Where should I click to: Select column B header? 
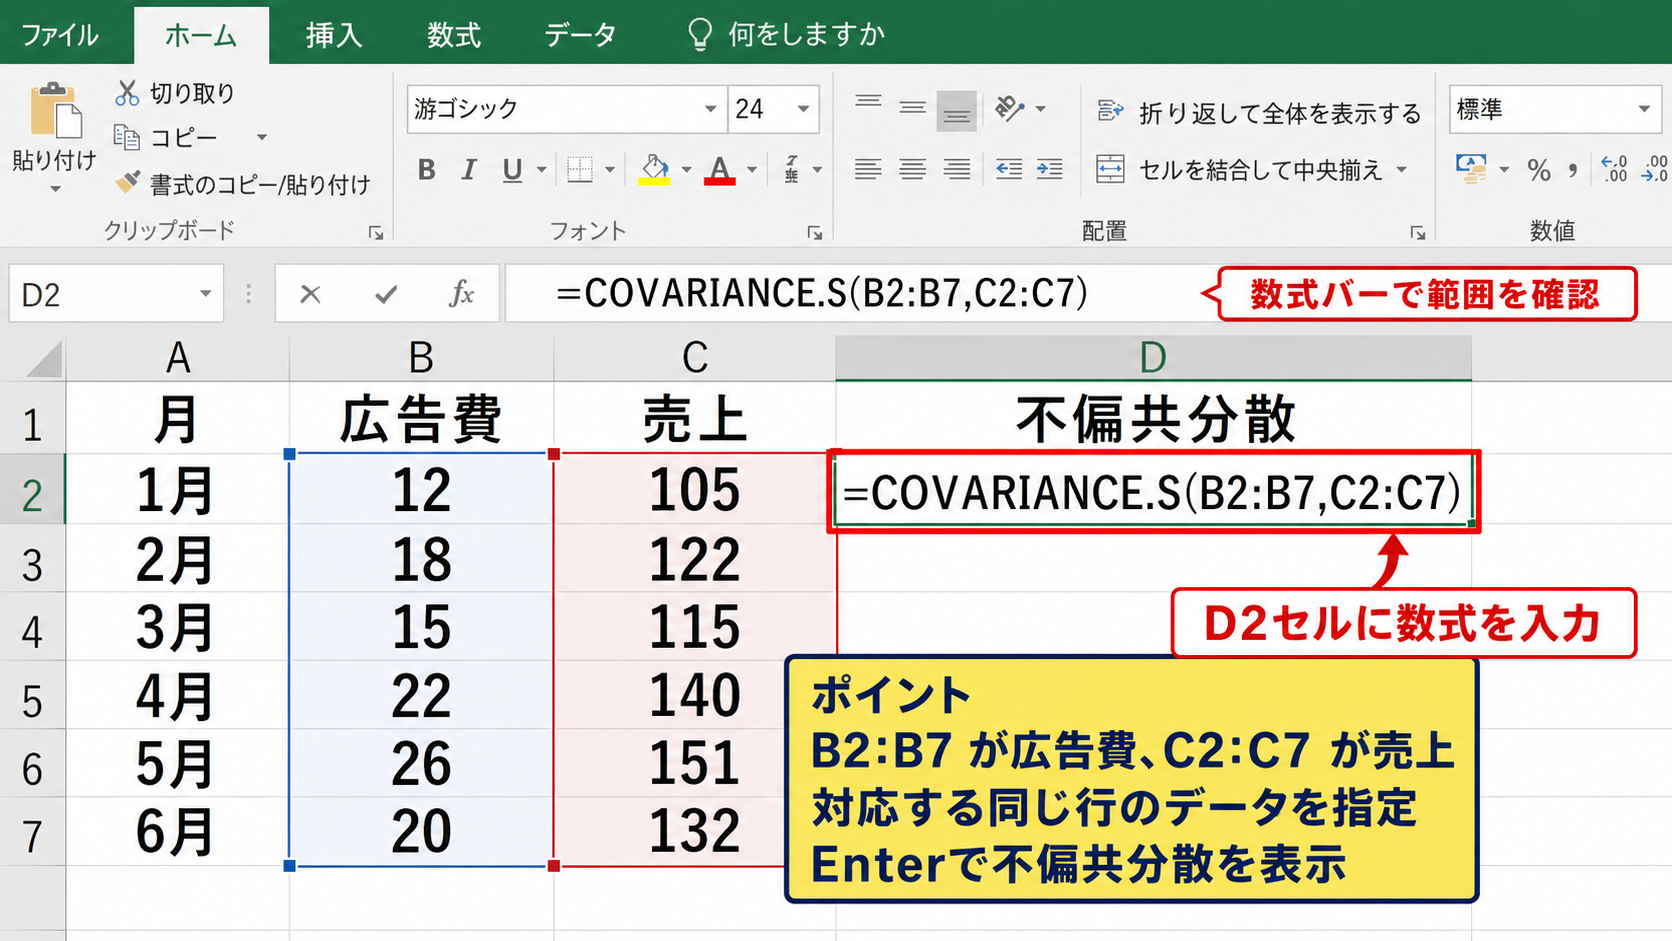[x=421, y=358]
